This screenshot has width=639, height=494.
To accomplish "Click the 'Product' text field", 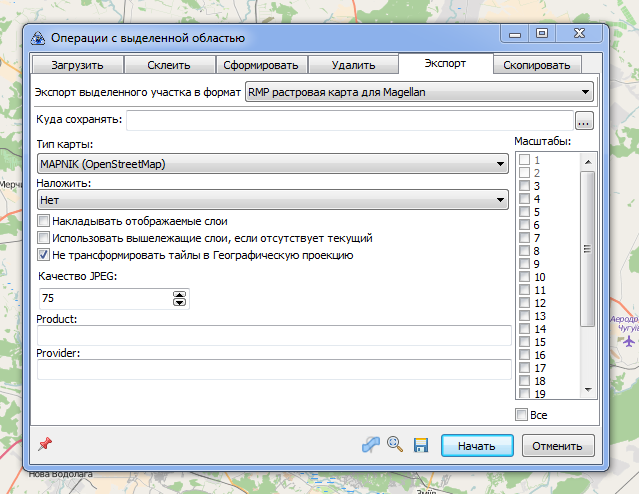I will click(x=272, y=335).
